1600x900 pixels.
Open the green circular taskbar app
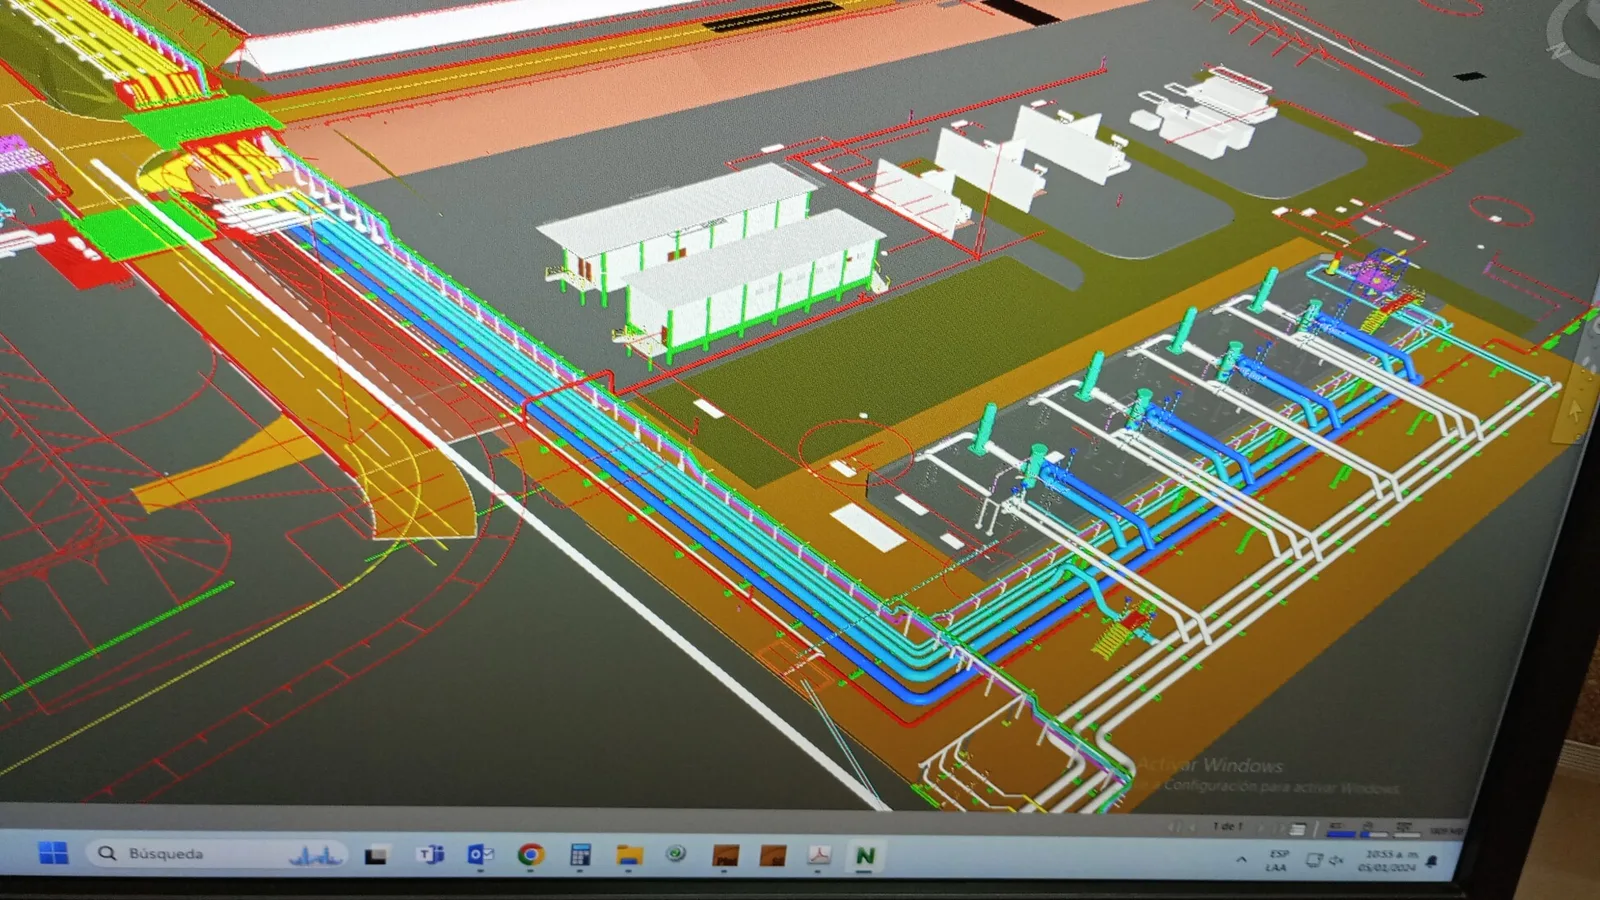tap(676, 854)
